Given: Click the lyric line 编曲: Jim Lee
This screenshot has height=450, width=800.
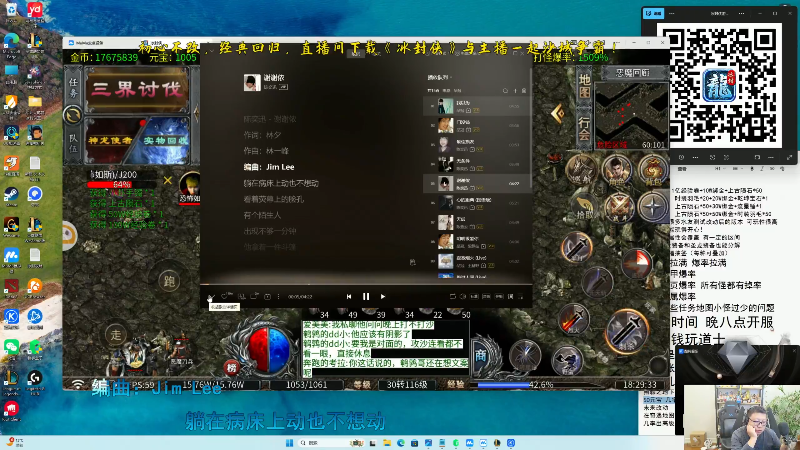Looking at the screenshot, I should pos(269,167).
